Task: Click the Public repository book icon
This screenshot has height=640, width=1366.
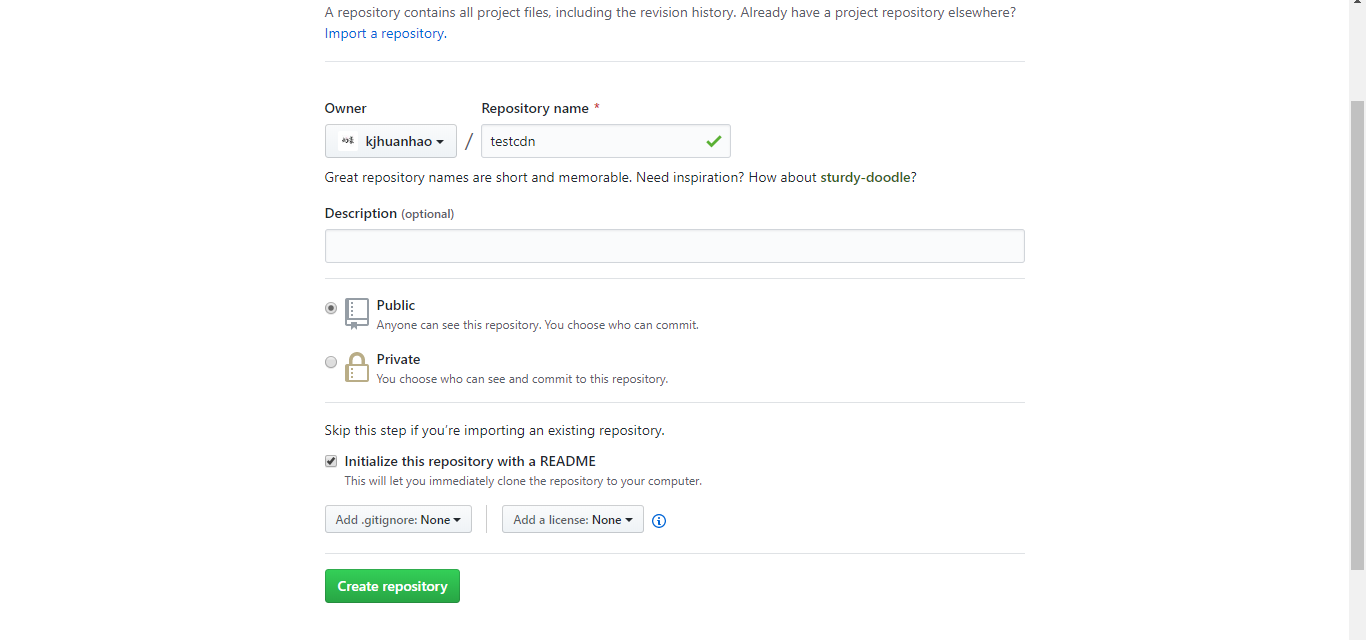Action: [x=357, y=313]
